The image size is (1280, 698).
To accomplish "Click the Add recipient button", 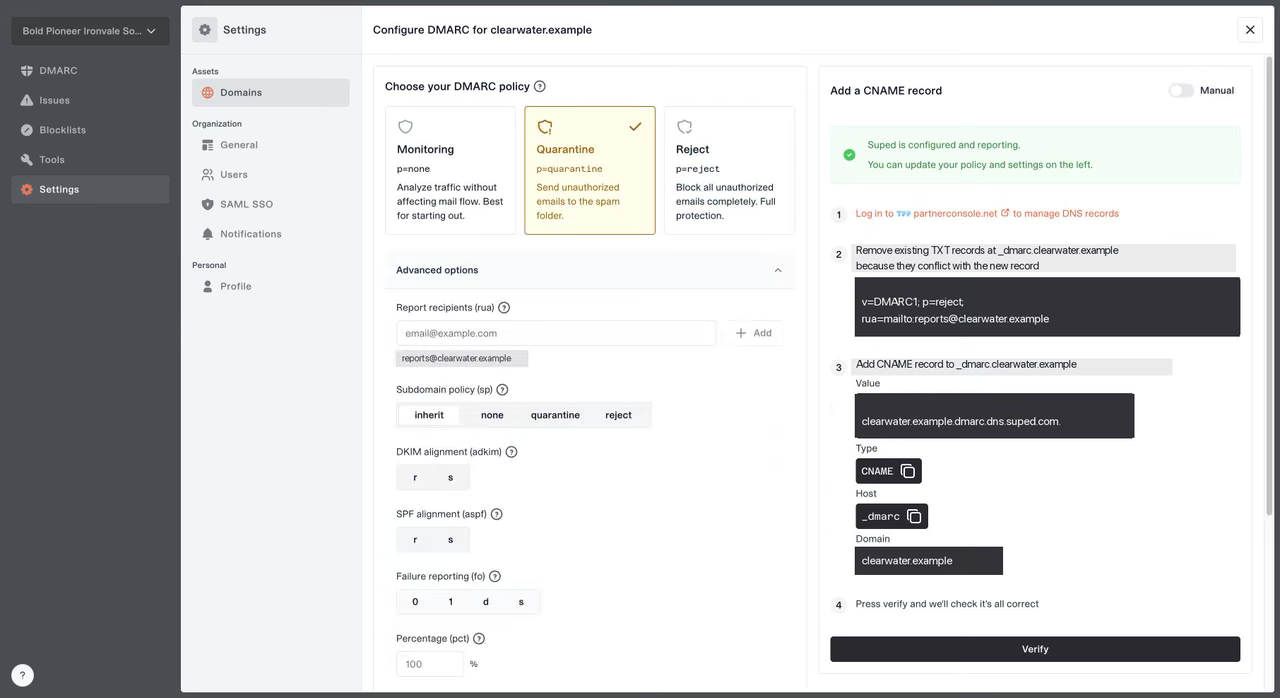I will point(754,333).
